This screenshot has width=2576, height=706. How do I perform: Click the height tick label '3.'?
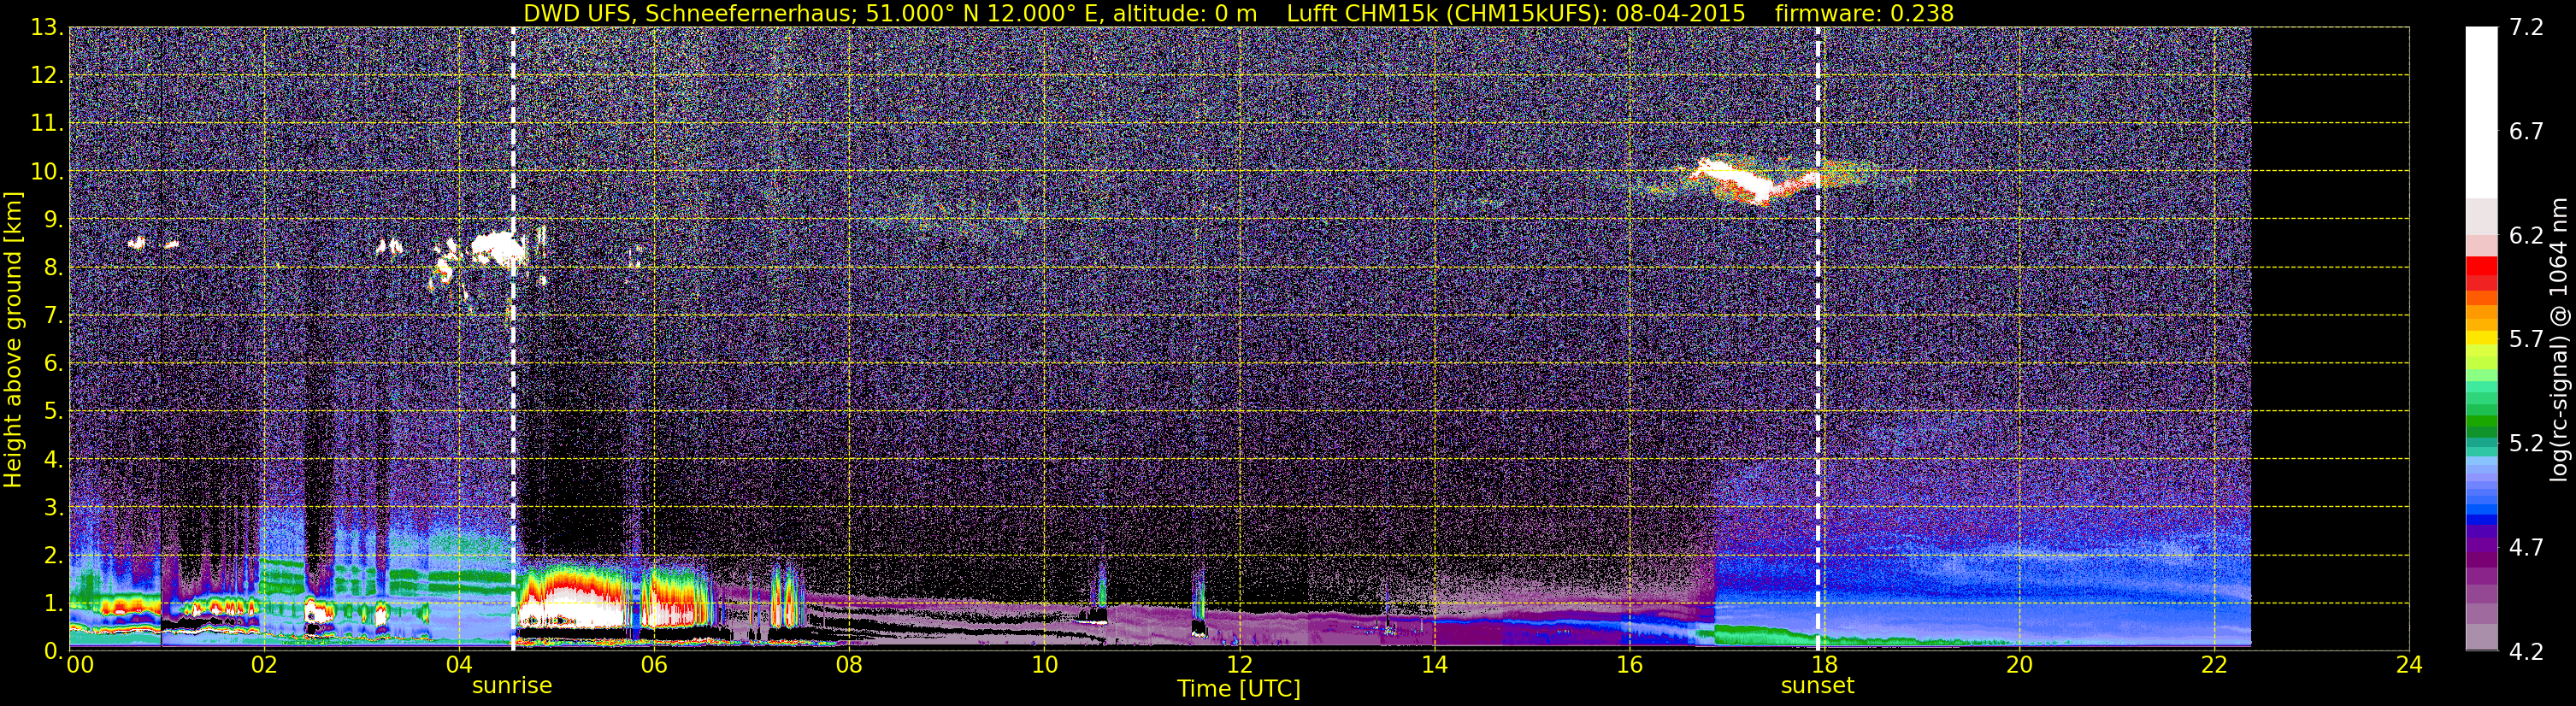(53, 508)
